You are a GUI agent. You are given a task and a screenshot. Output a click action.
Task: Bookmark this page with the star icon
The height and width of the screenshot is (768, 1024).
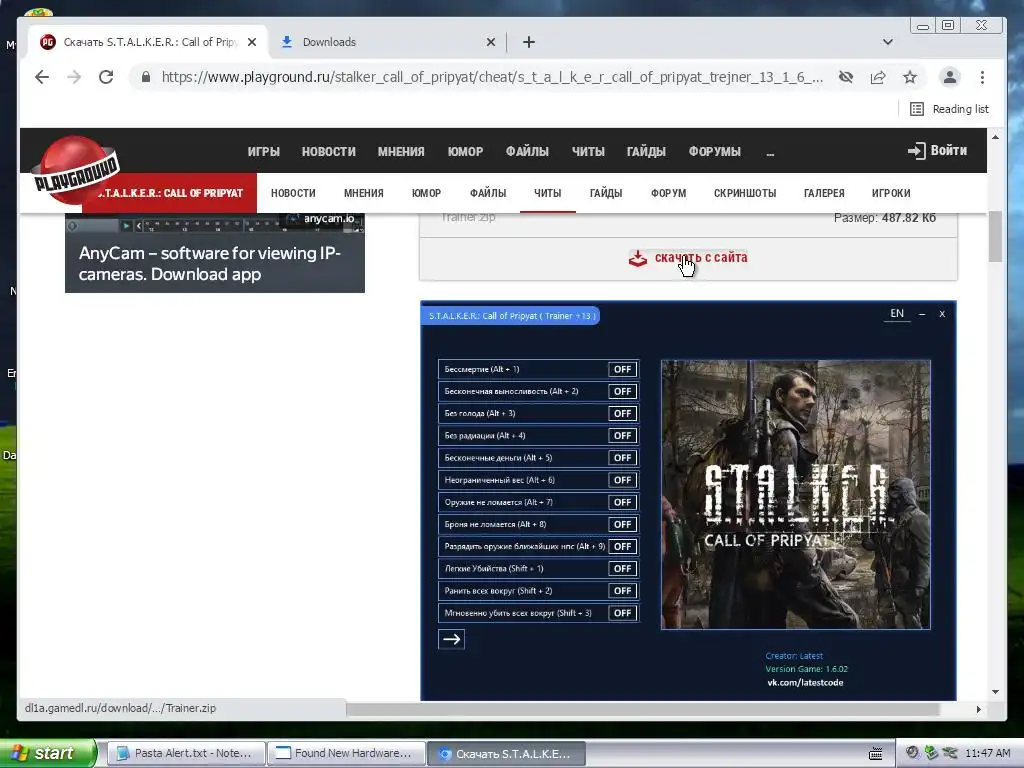point(910,77)
